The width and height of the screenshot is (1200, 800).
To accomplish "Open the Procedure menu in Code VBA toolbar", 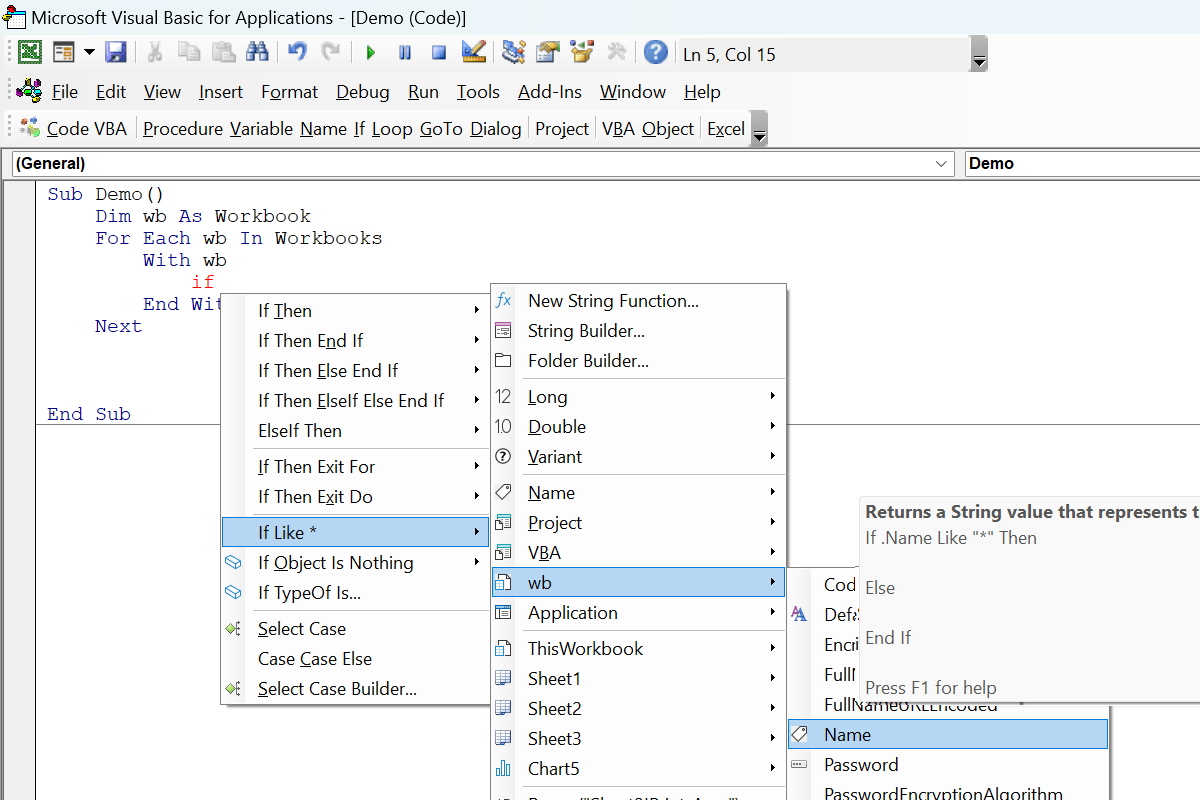I will click(183, 129).
